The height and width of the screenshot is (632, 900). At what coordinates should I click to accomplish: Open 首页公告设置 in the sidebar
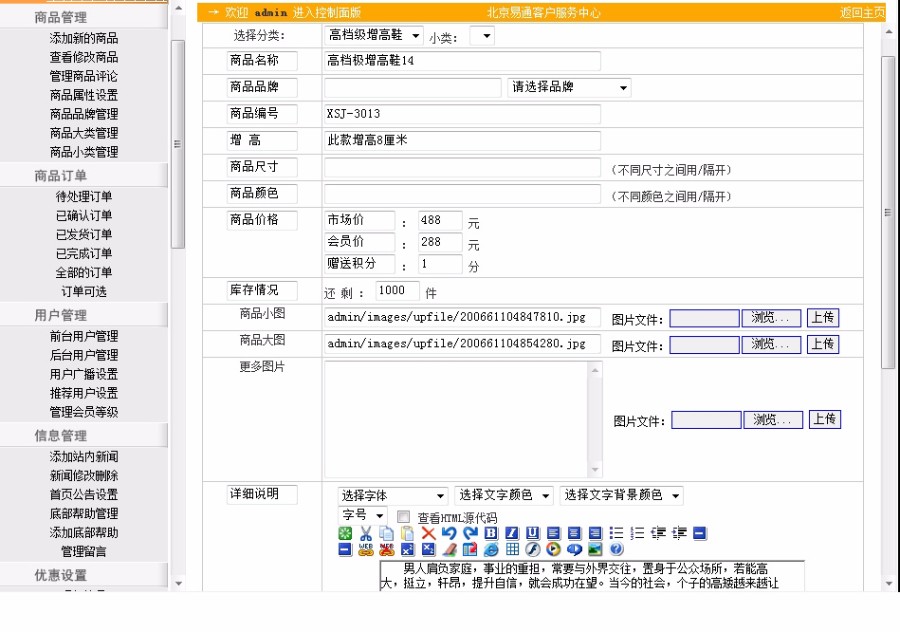click(x=84, y=495)
